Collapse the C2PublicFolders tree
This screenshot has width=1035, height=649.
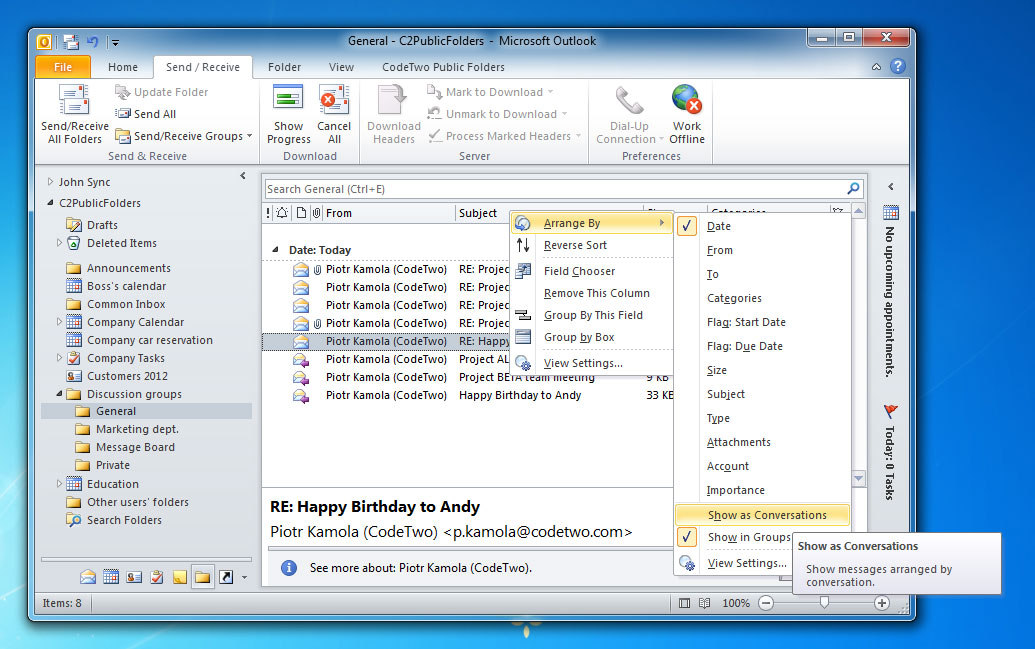click(x=50, y=203)
